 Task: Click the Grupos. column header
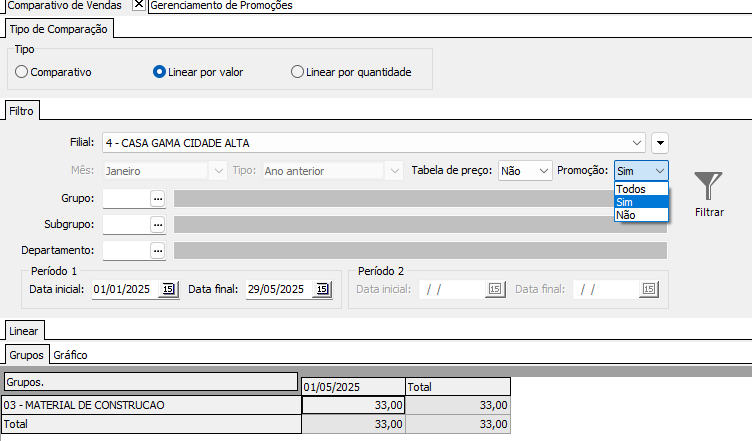click(150, 382)
